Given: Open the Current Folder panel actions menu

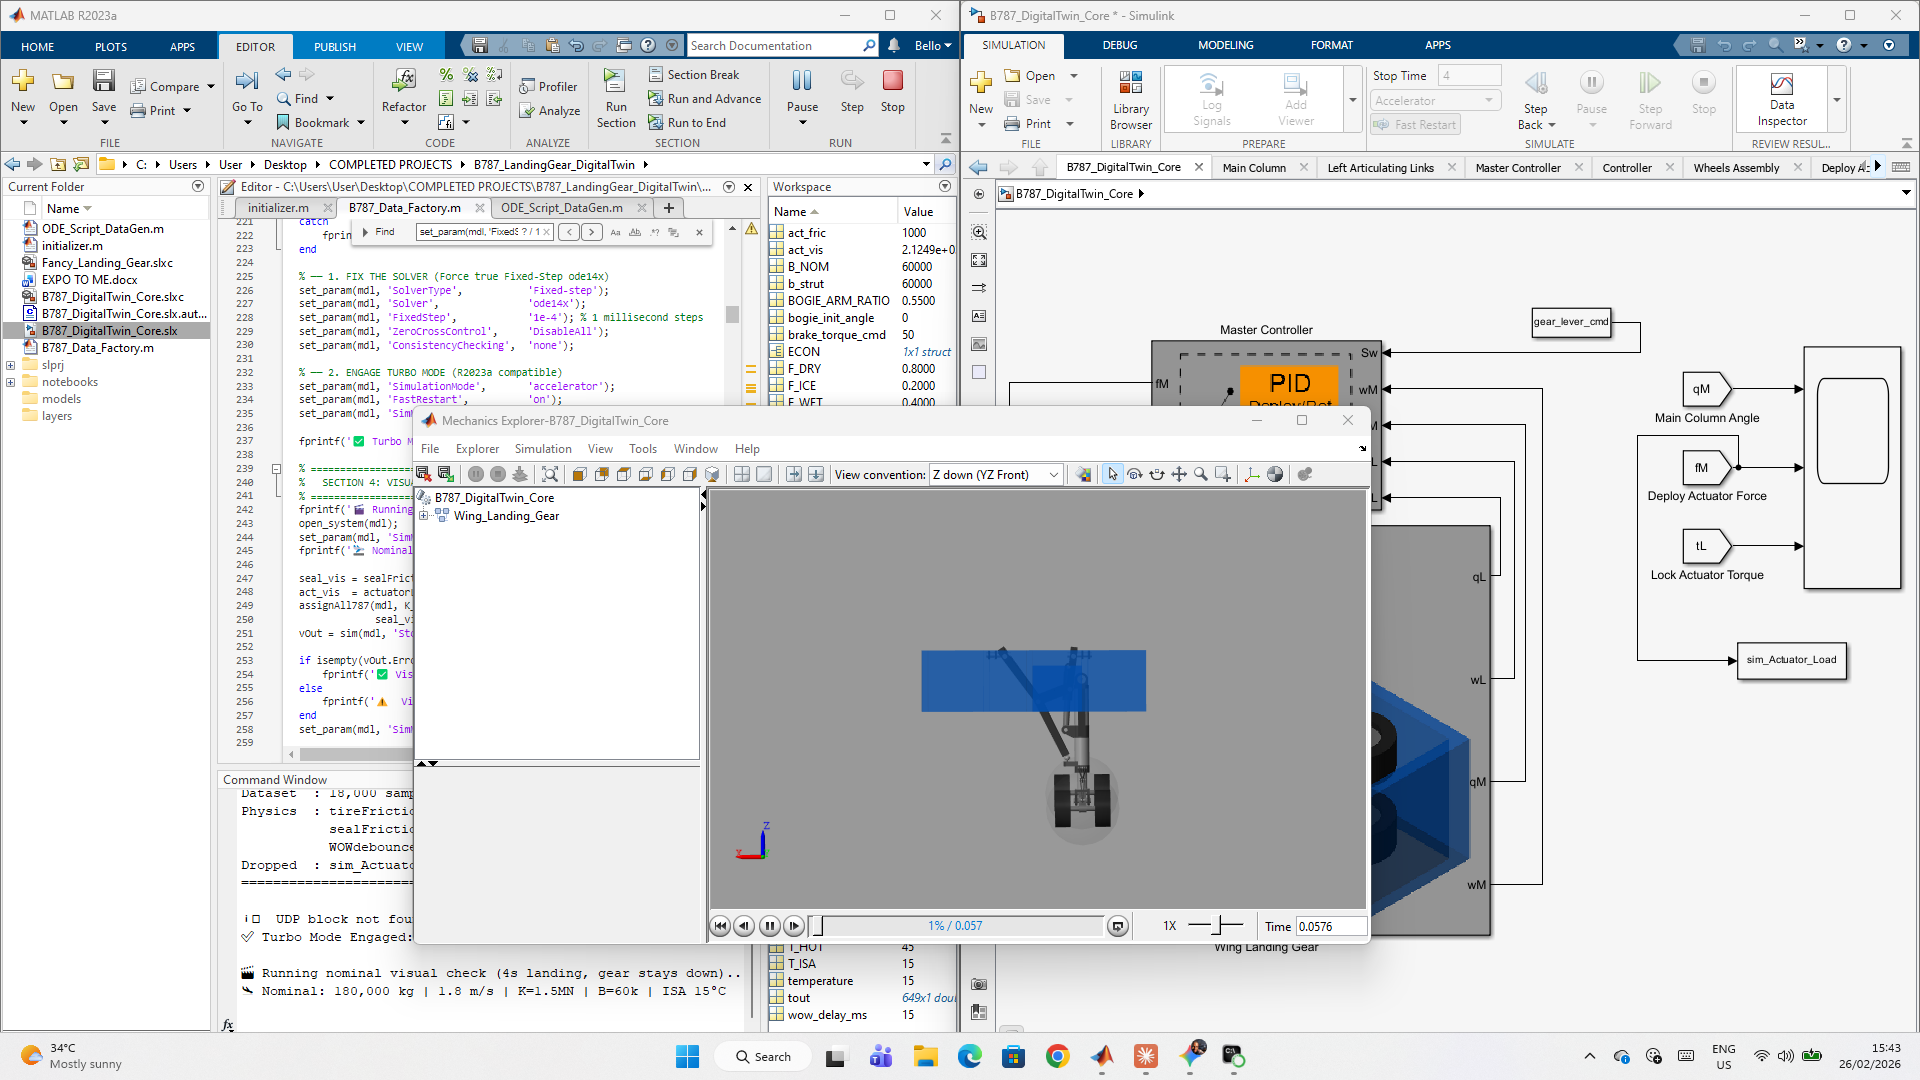Looking at the screenshot, I should point(198,187).
